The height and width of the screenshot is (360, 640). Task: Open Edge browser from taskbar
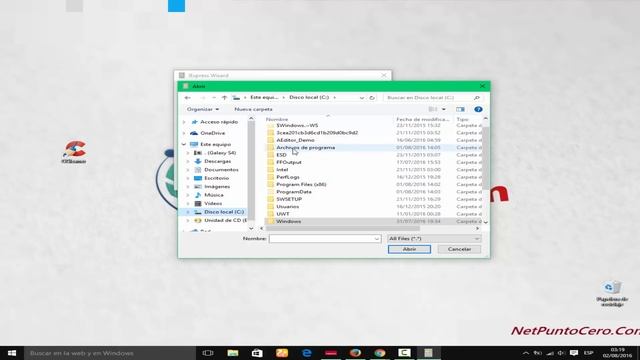click(306, 353)
